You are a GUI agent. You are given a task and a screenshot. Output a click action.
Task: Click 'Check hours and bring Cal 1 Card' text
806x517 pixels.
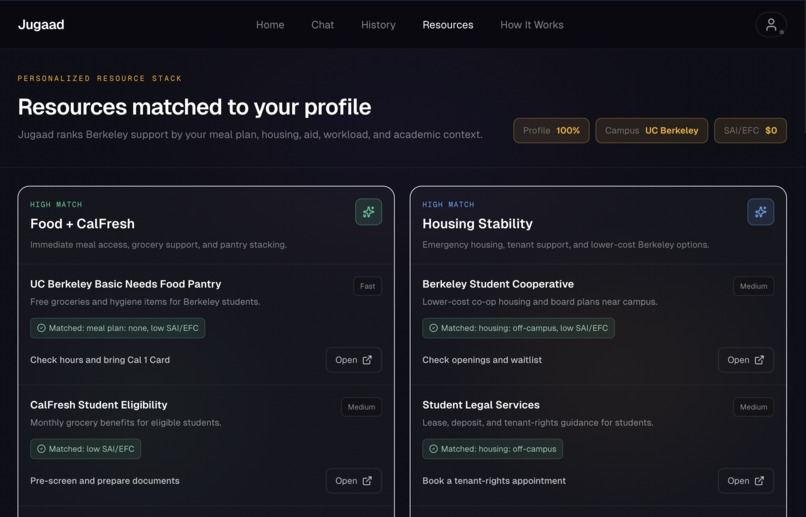[x=100, y=360]
